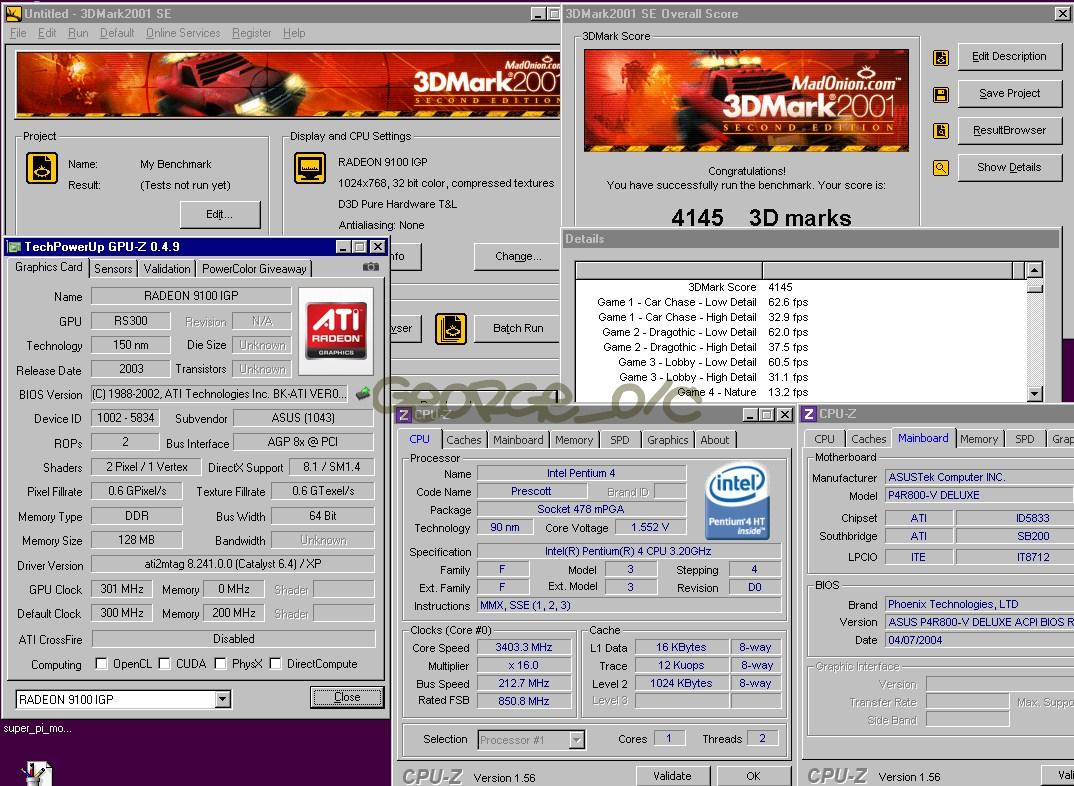Screen dimensions: 1074x786
Task: Switch to Caches tab in CPU-Z CPU window
Action: [464, 440]
